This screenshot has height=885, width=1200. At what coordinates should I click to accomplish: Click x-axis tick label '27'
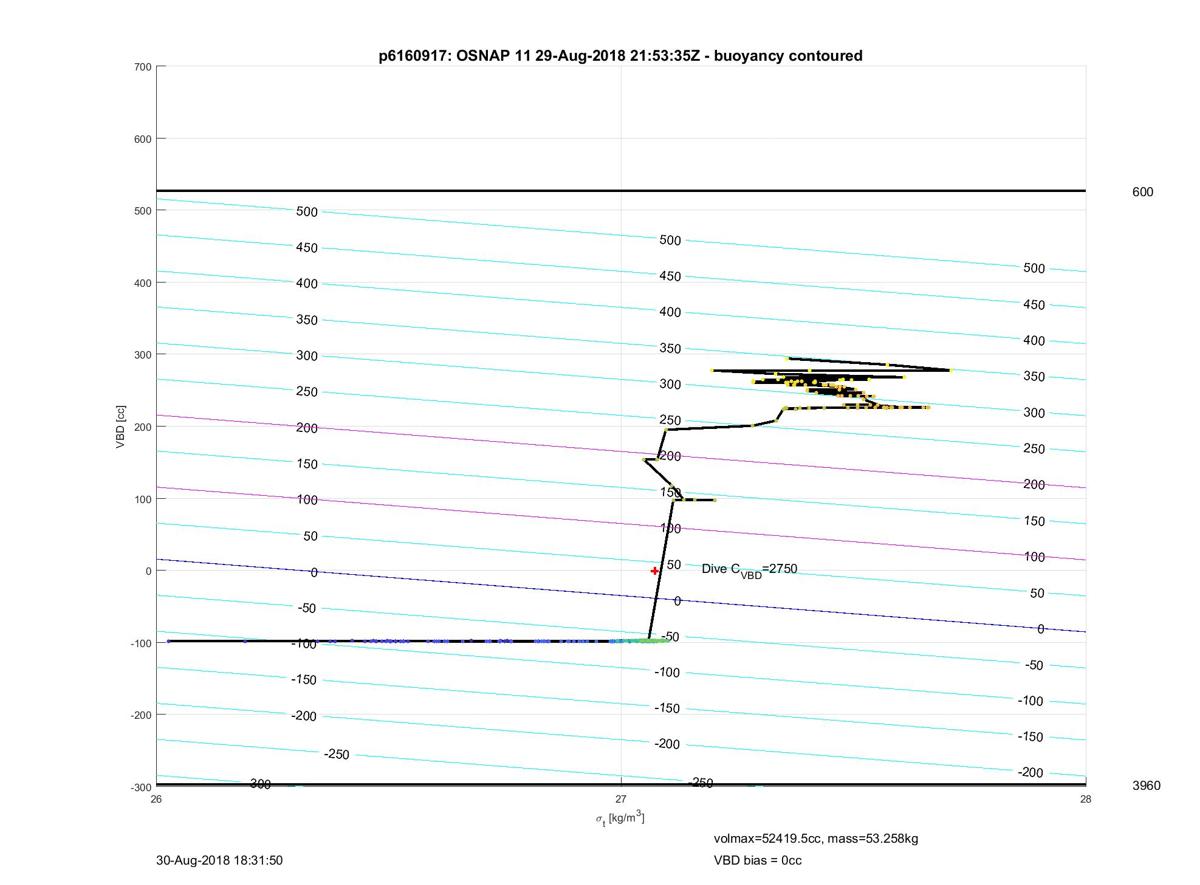point(621,798)
